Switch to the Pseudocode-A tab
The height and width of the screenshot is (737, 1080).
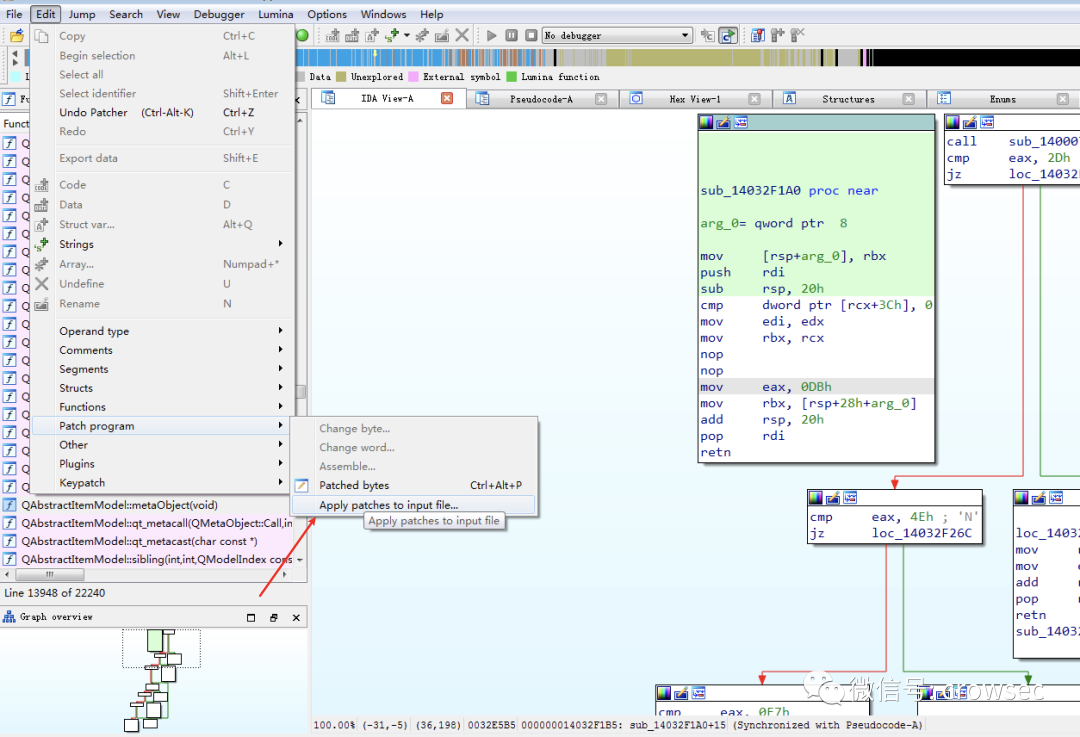[541, 98]
